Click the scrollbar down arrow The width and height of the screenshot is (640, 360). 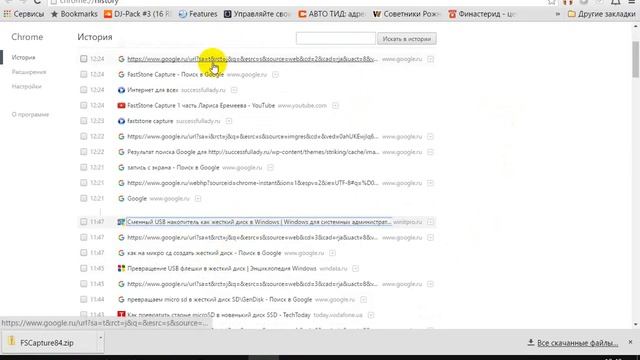click(636, 324)
